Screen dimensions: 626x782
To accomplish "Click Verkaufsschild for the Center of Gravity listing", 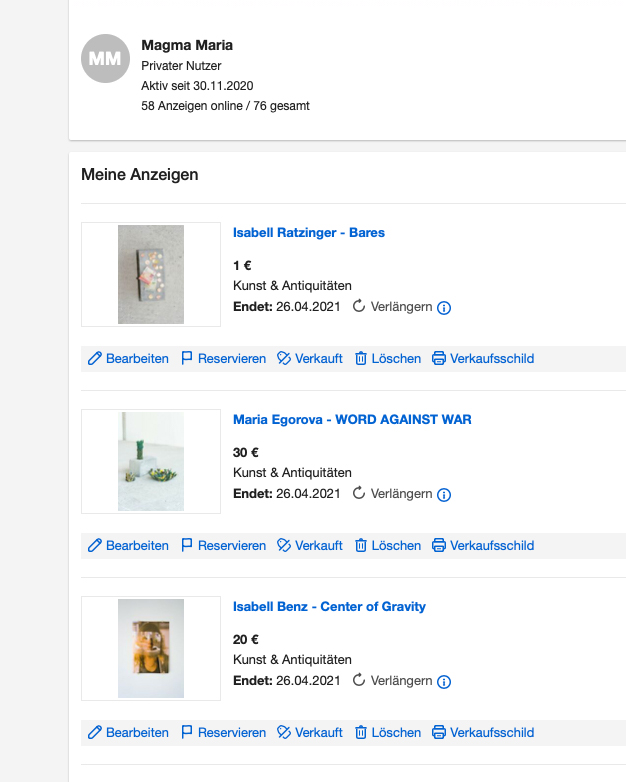I will pyautogui.click(x=492, y=732).
